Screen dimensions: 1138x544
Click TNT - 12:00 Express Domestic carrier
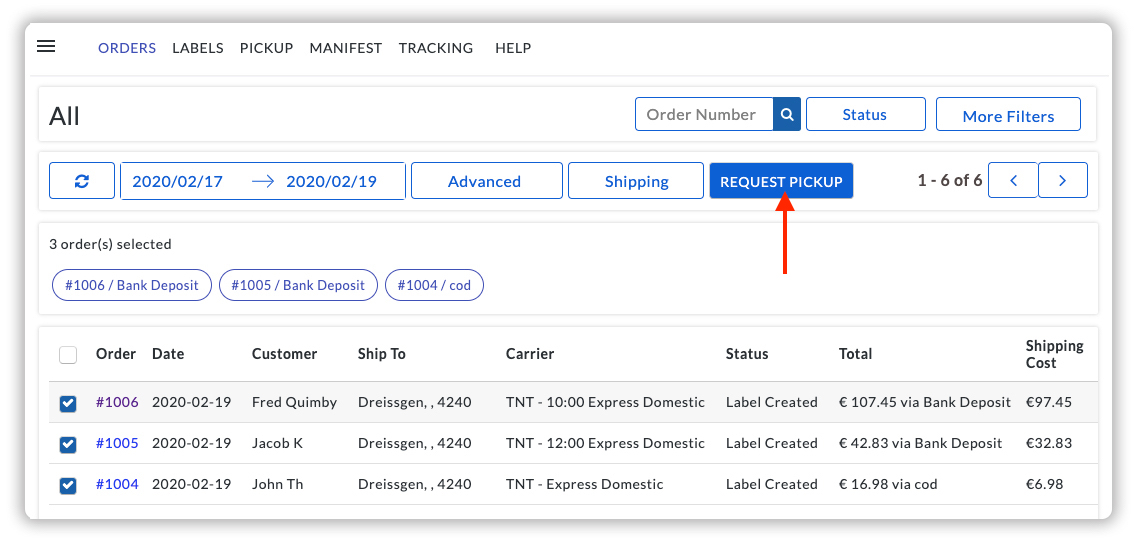[x=605, y=443]
